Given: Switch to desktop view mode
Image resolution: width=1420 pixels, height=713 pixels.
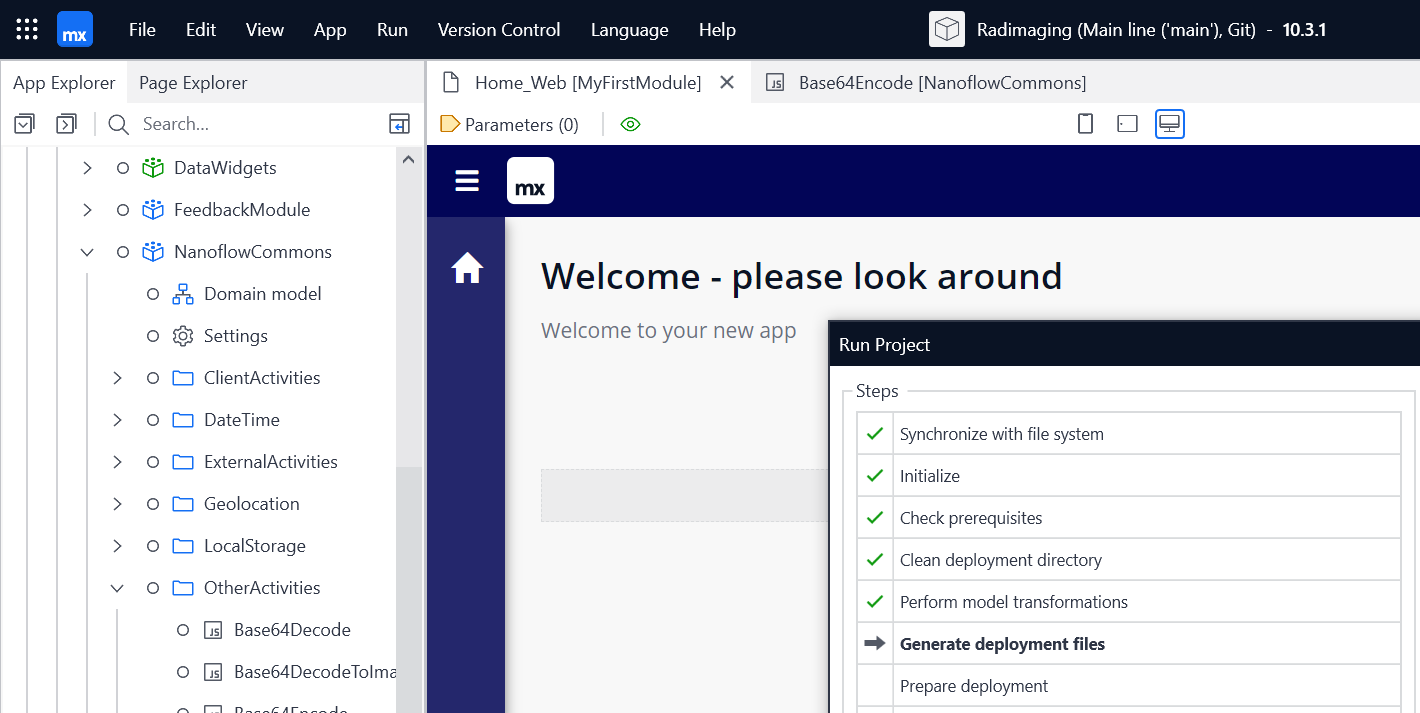Looking at the screenshot, I should point(1170,124).
